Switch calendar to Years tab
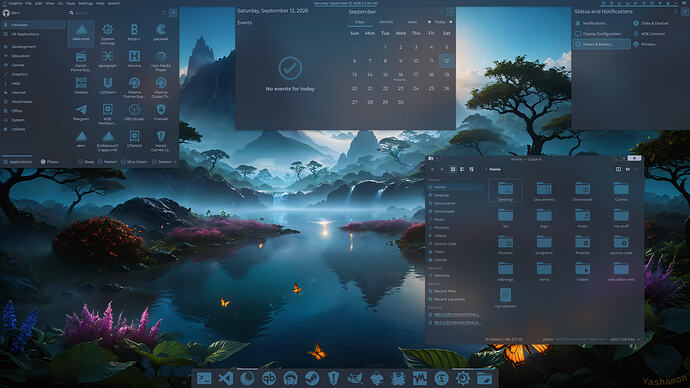690x388 pixels. 412,22
